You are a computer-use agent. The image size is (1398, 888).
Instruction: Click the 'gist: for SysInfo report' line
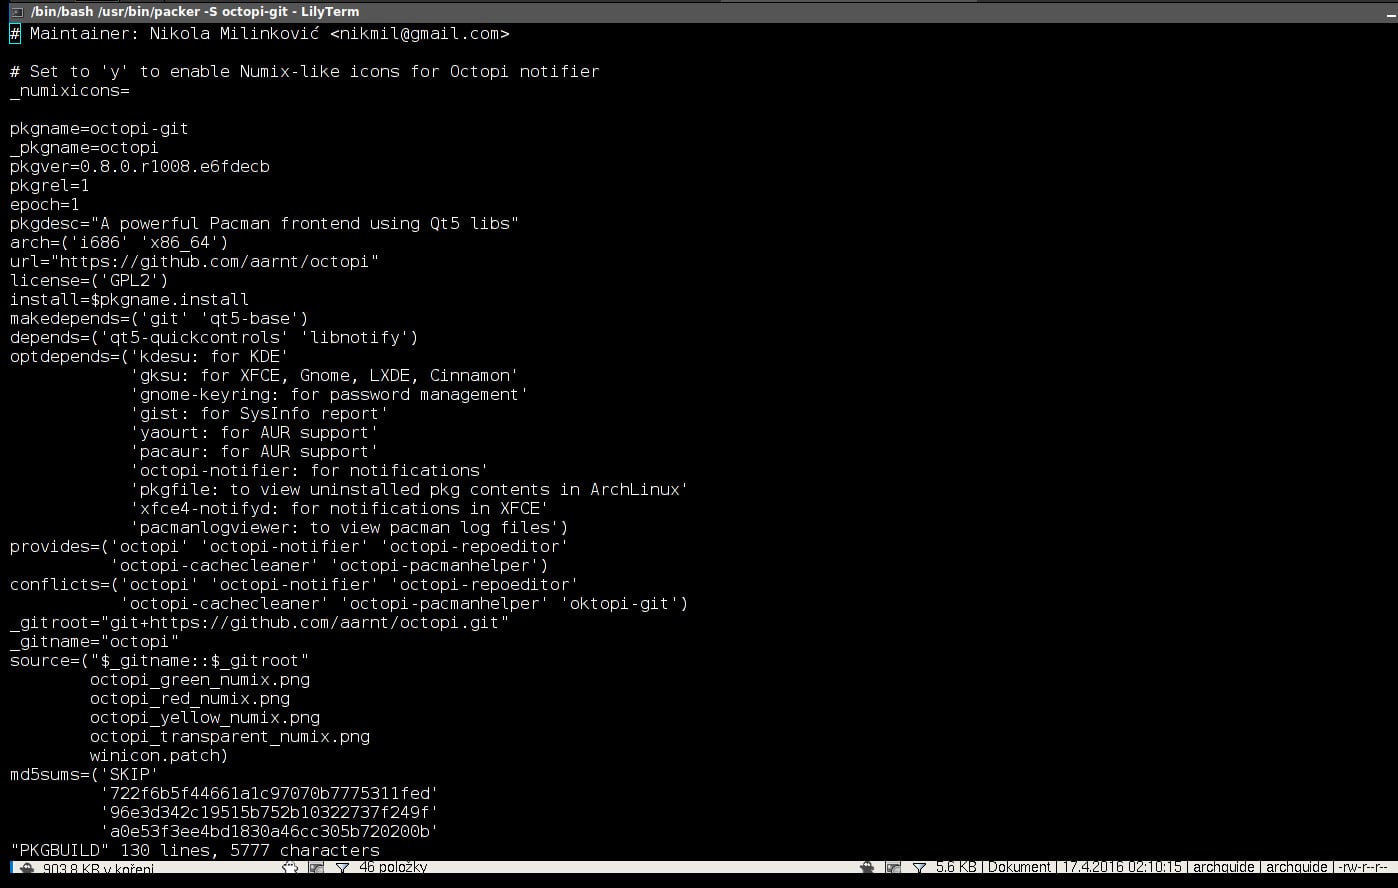[260, 413]
